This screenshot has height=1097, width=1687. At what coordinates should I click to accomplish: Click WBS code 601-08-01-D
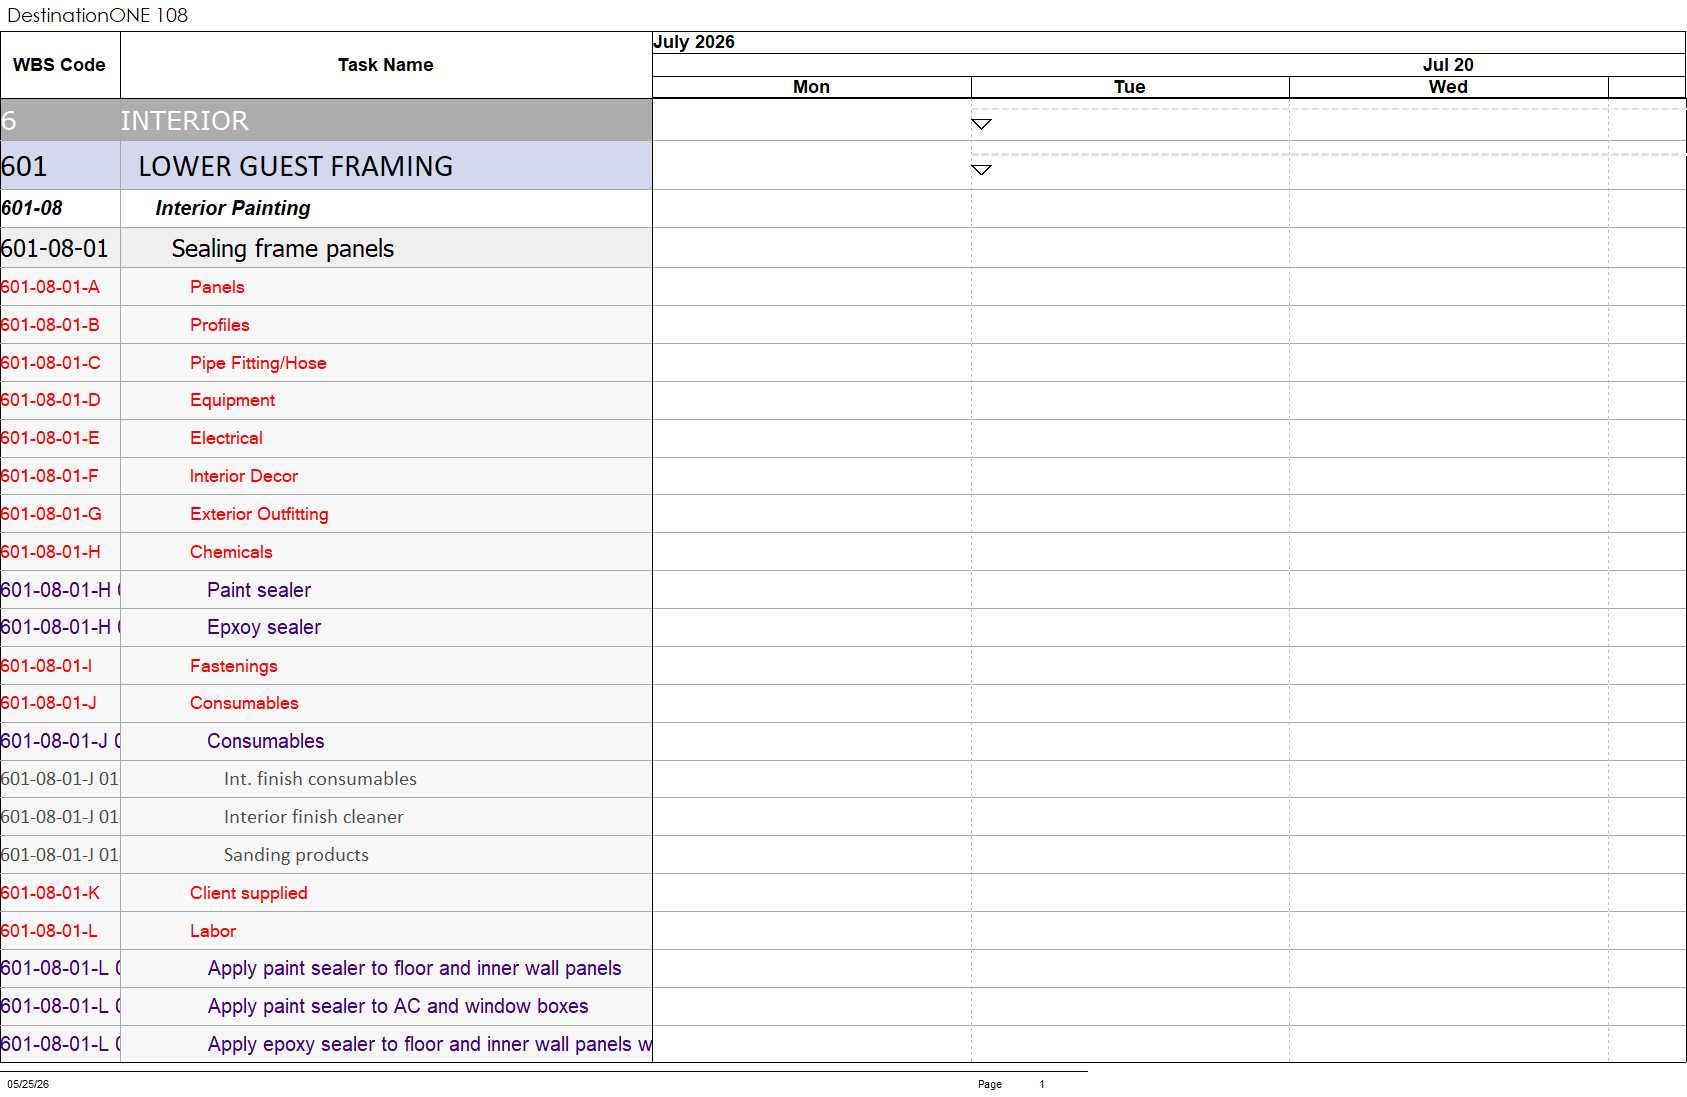(x=51, y=400)
